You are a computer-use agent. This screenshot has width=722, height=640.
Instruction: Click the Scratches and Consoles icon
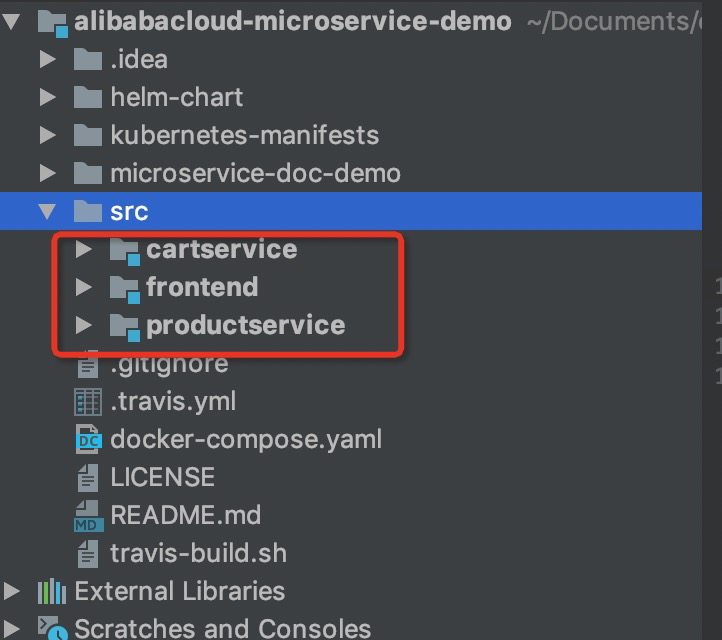point(52,629)
